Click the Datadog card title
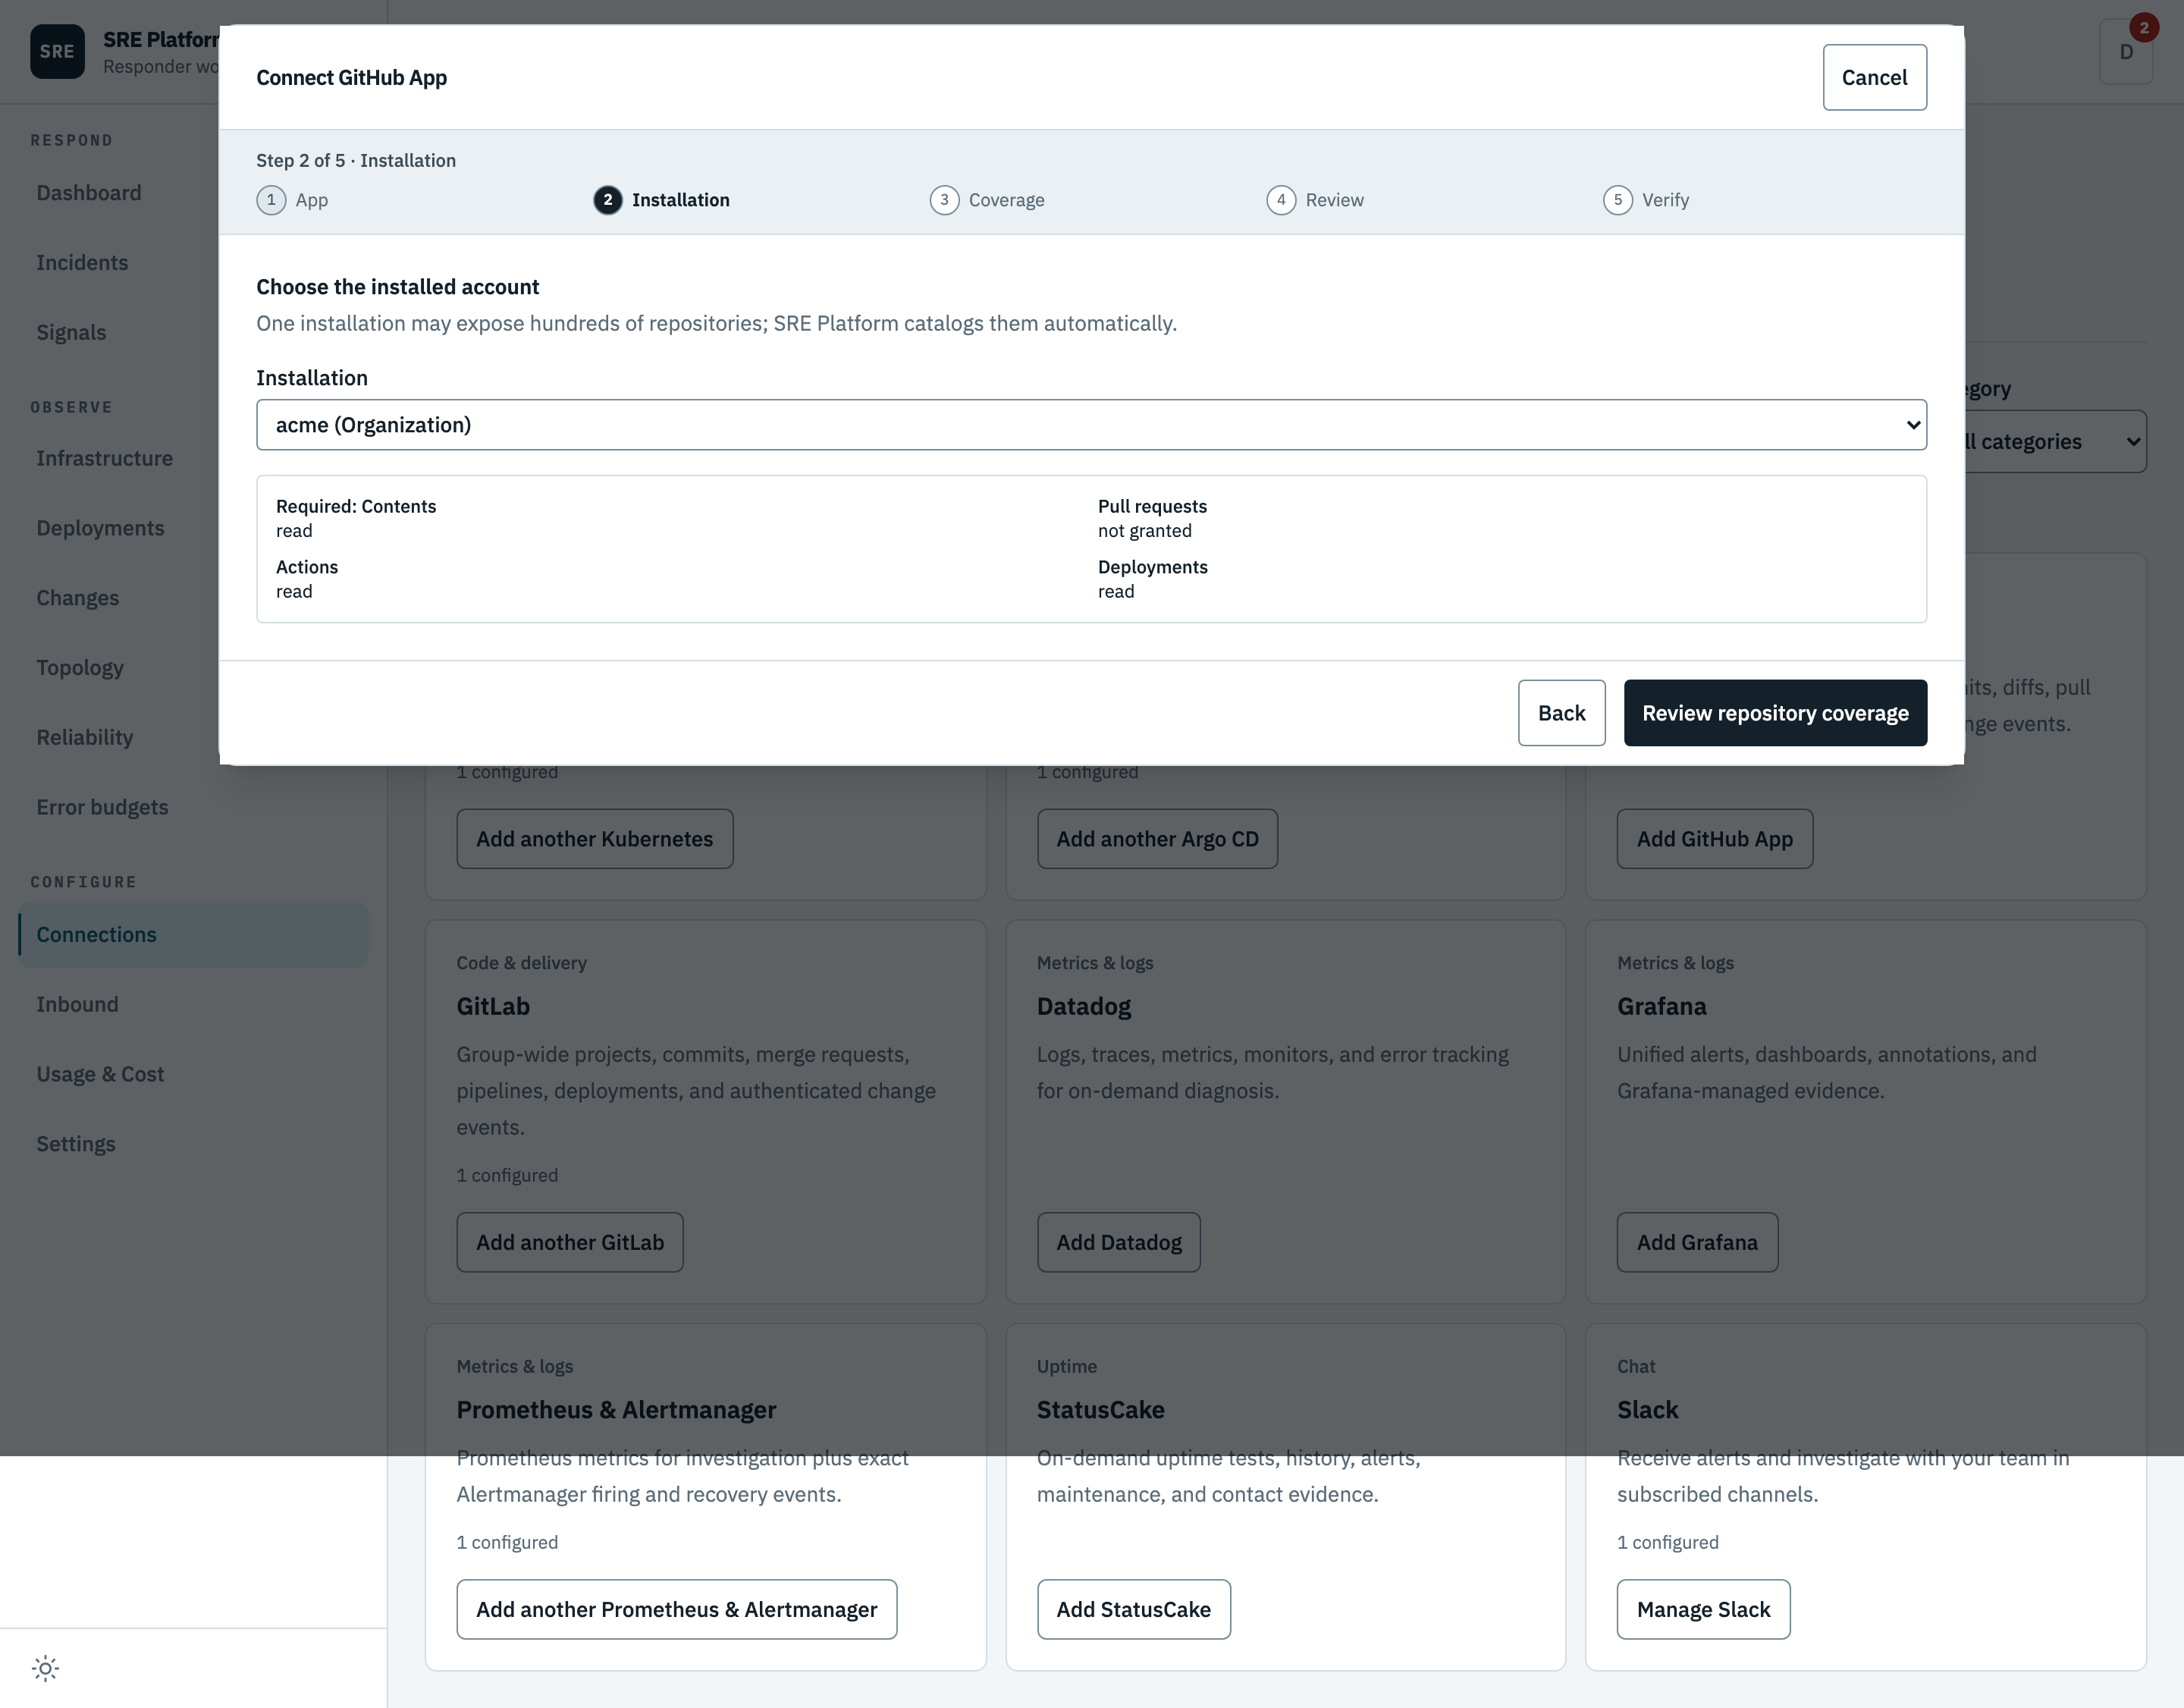Screen dimensions: 2184x1708 tap(1084, 1006)
